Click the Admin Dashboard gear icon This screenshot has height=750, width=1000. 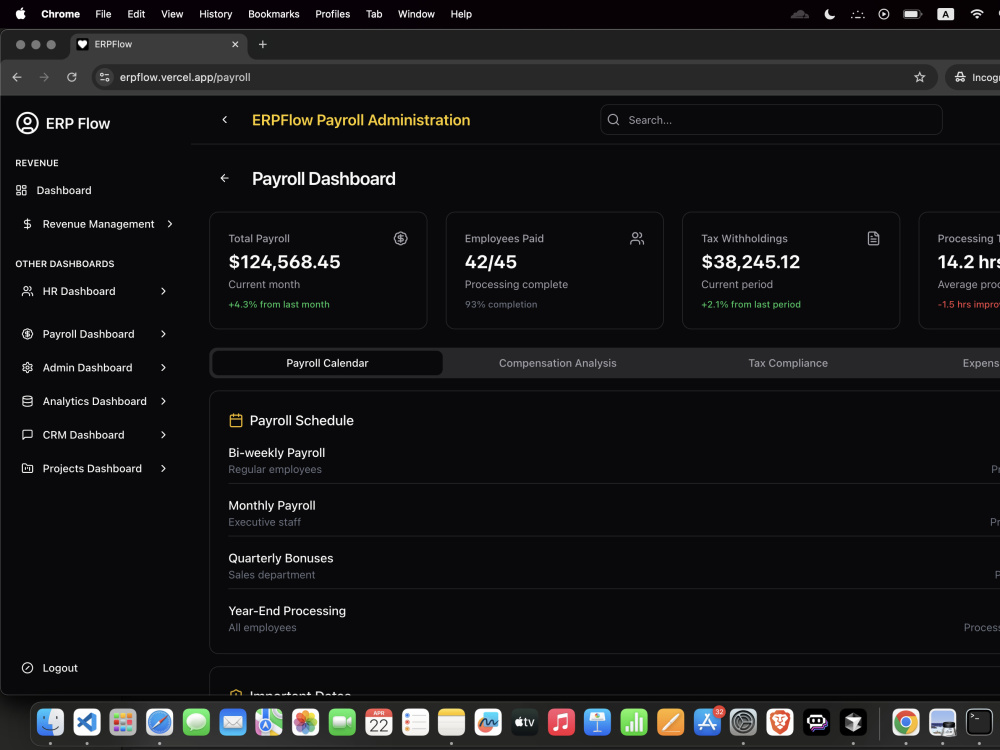[x=27, y=367]
